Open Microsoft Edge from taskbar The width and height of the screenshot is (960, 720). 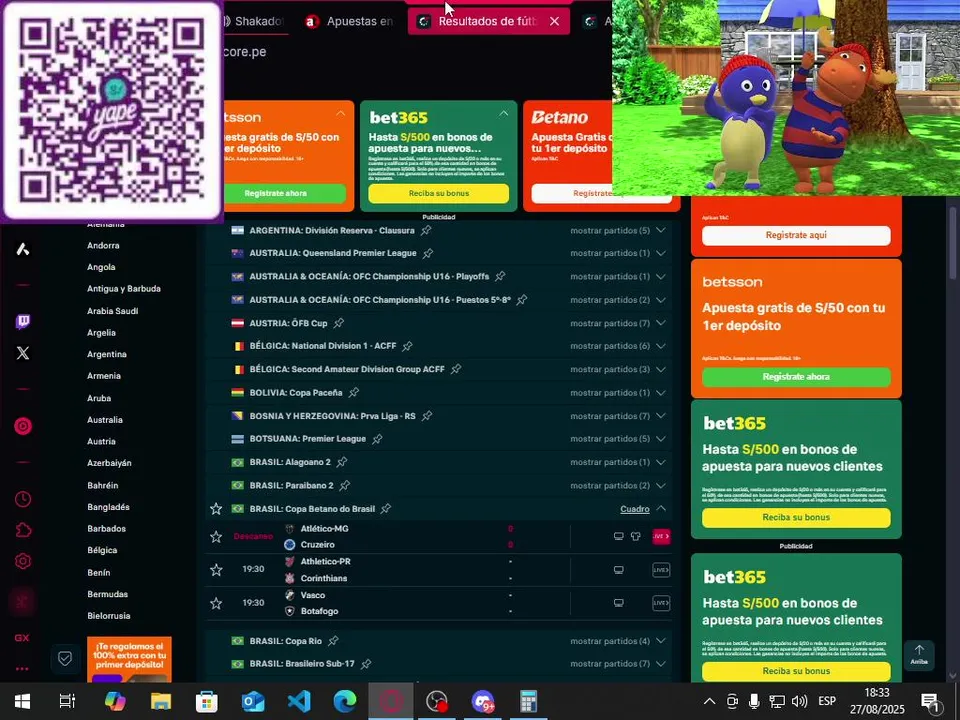click(x=345, y=701)
